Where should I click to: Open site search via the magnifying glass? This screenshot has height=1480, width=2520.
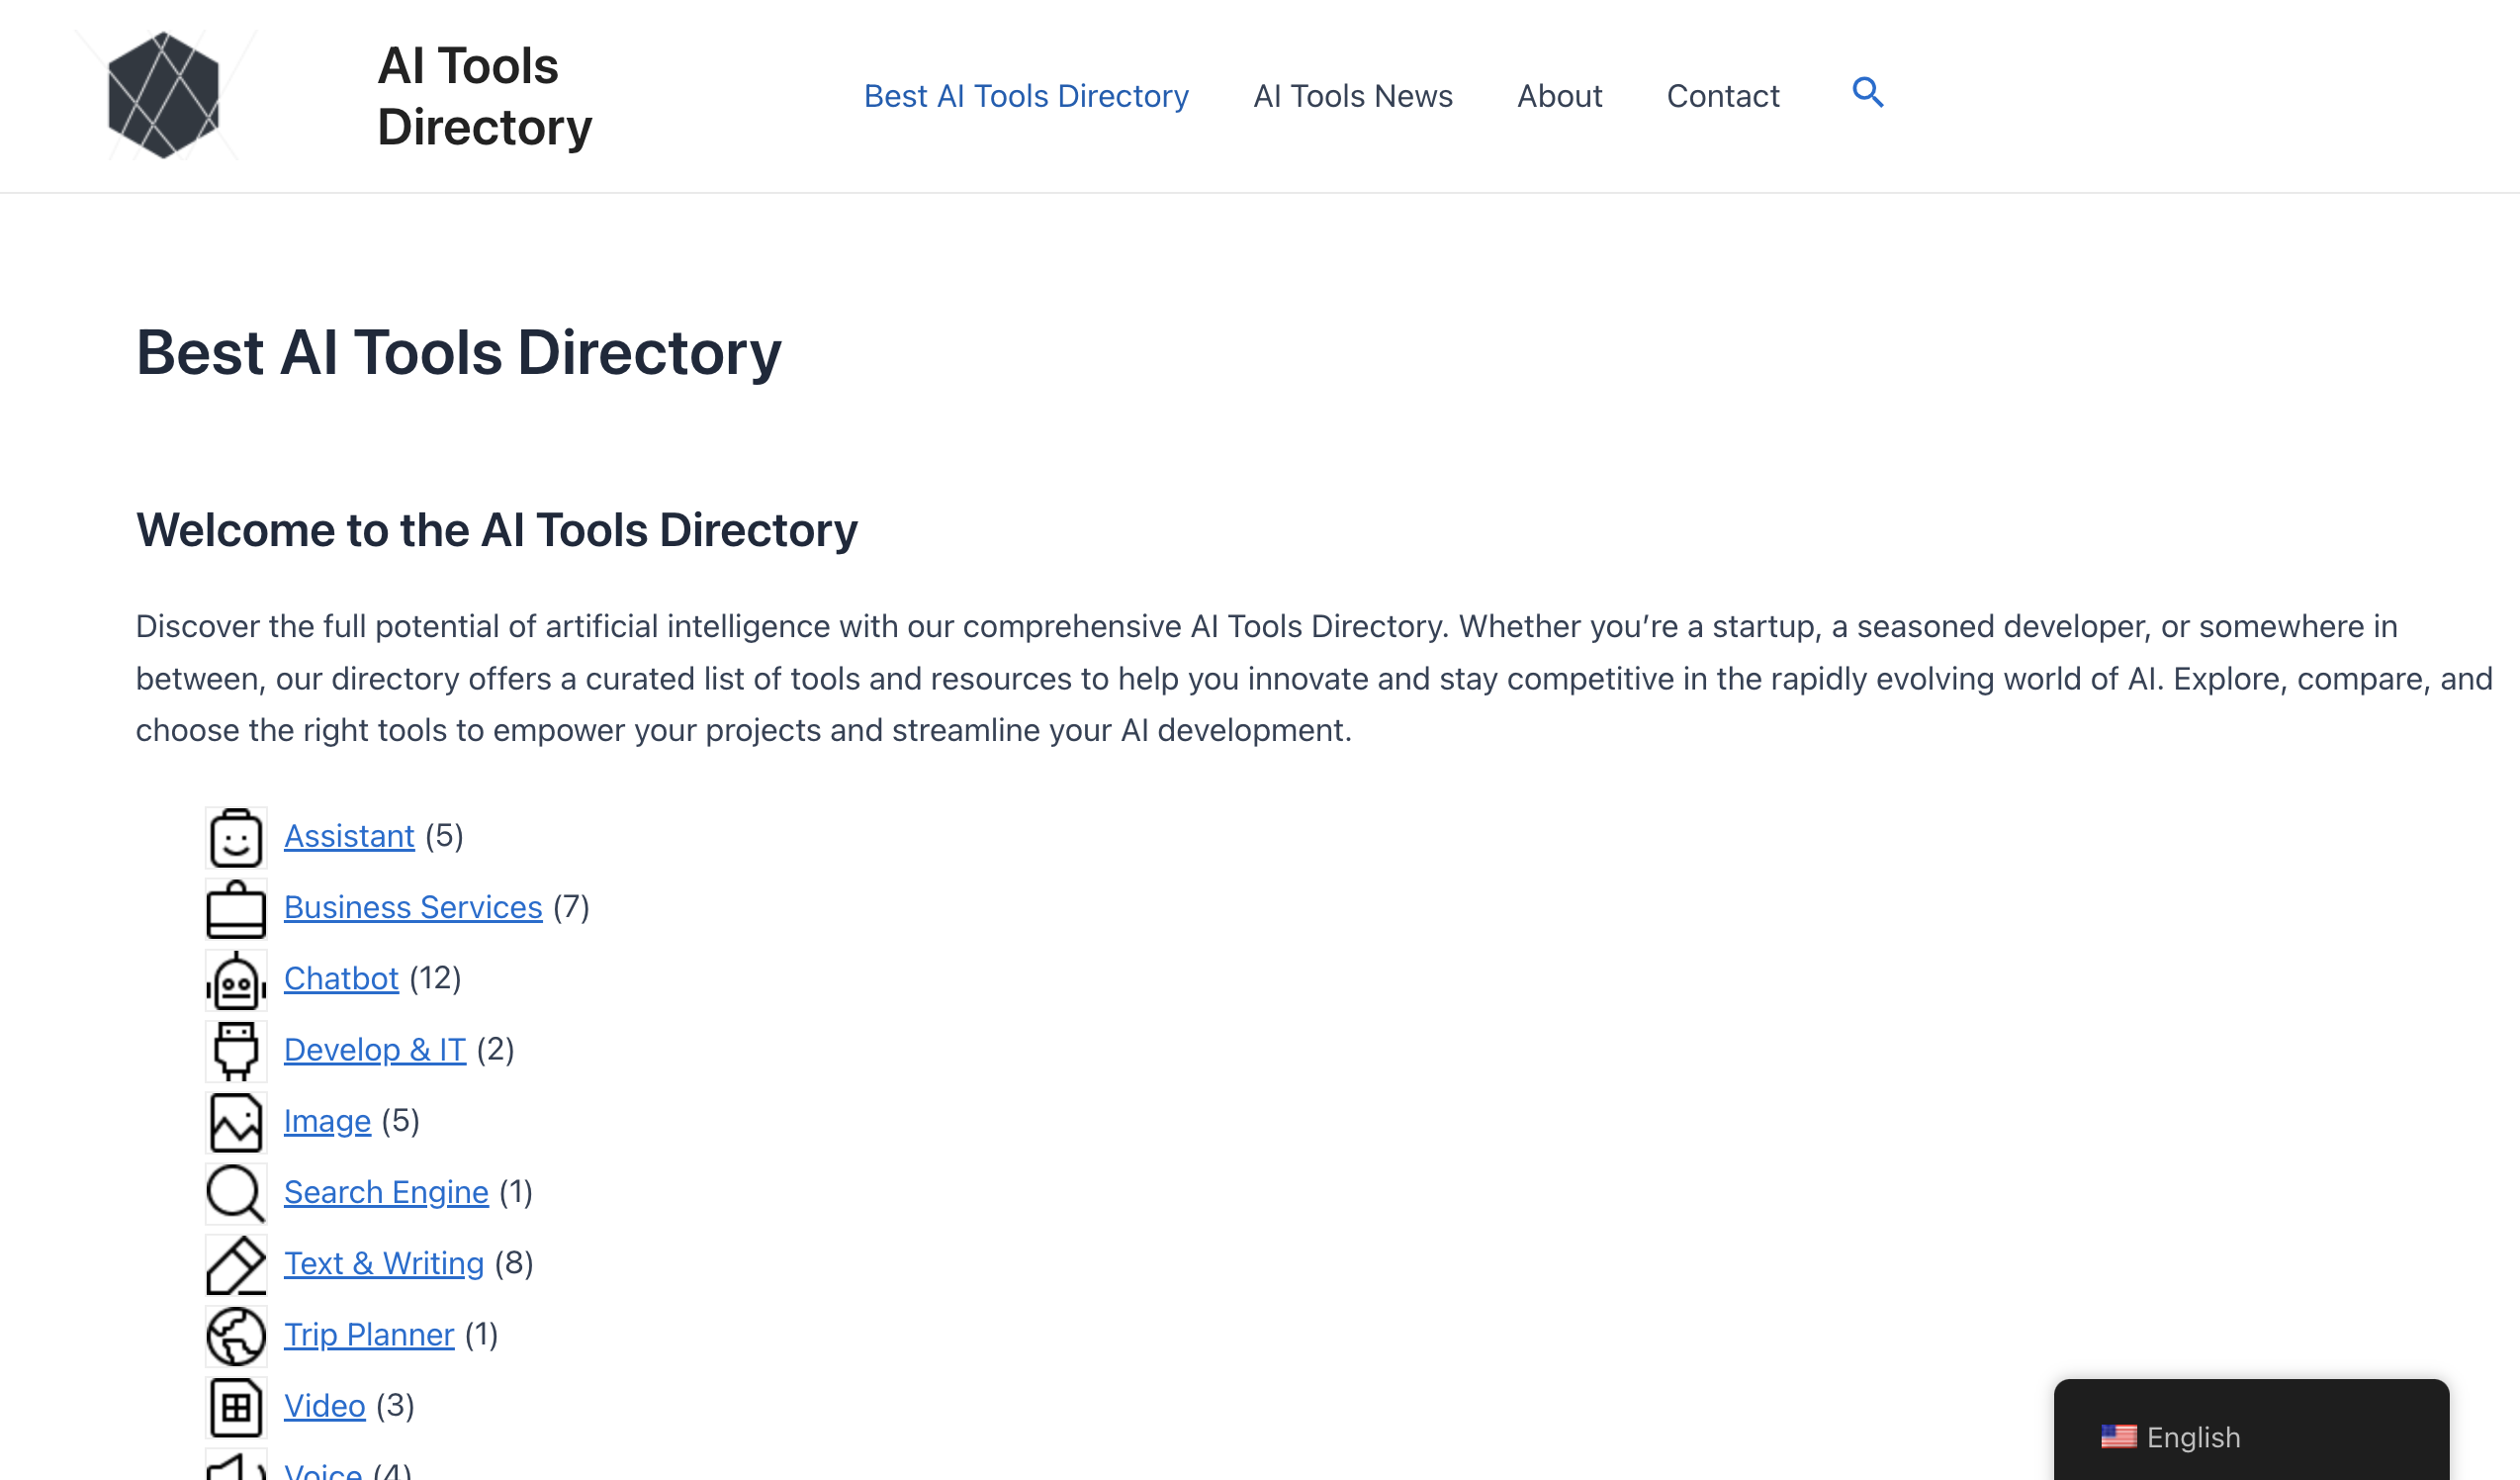click(1868, 94)
